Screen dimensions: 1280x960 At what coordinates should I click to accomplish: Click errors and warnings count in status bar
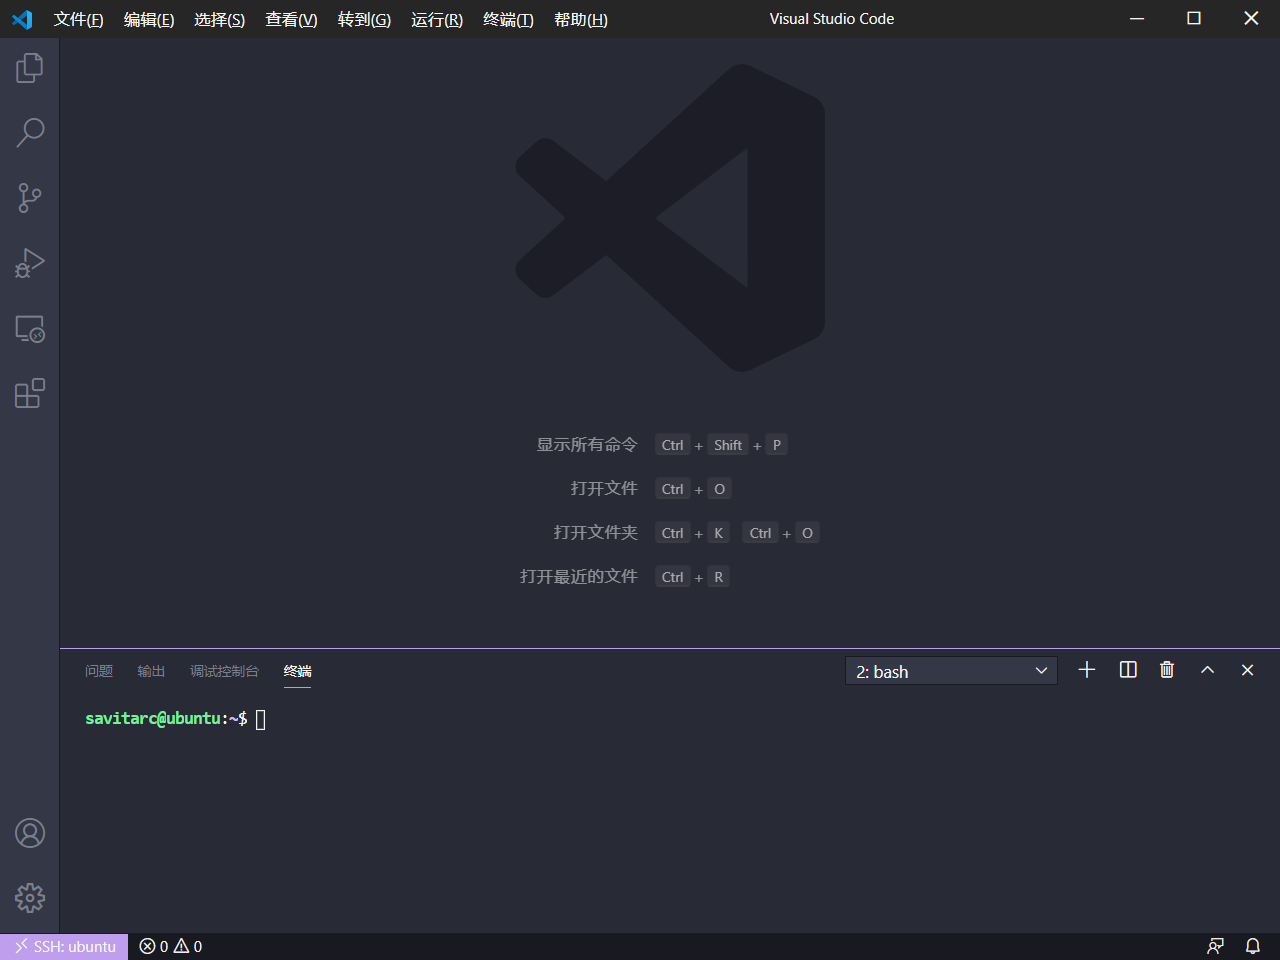[171, 946]
